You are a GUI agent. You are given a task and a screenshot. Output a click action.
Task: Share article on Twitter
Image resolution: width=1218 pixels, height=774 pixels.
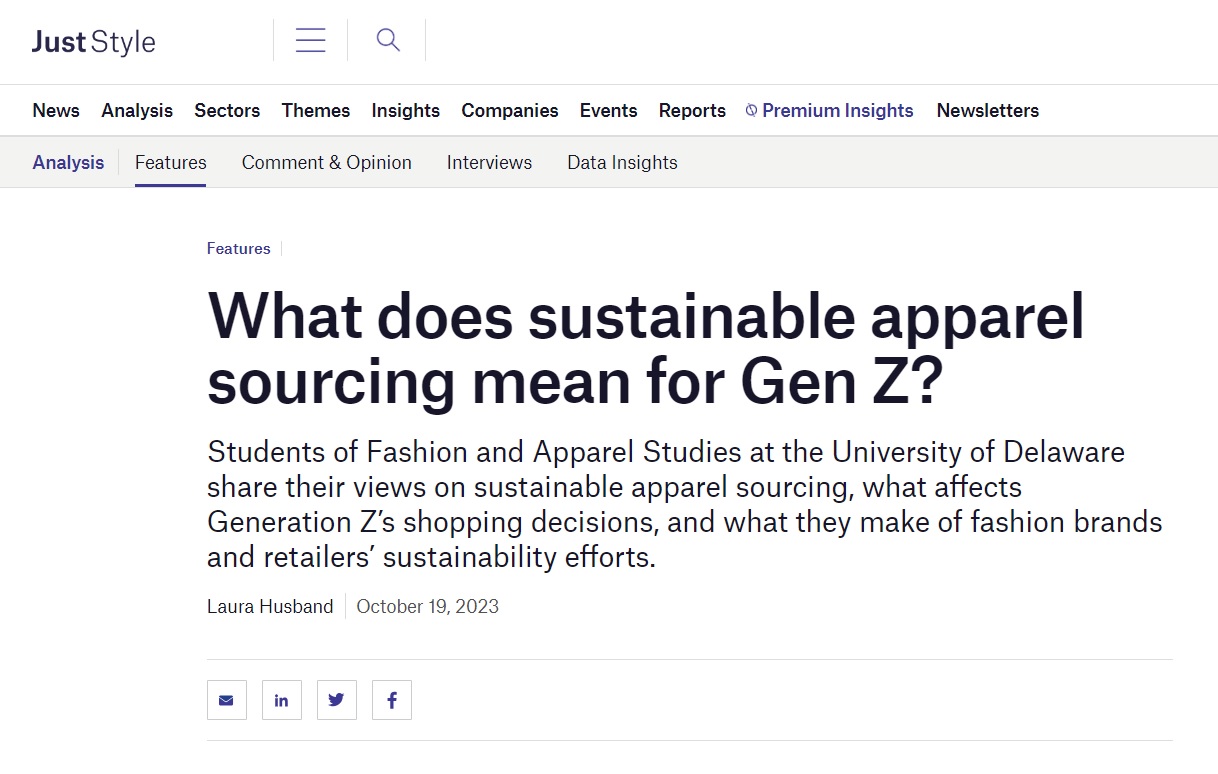point(337,700)
